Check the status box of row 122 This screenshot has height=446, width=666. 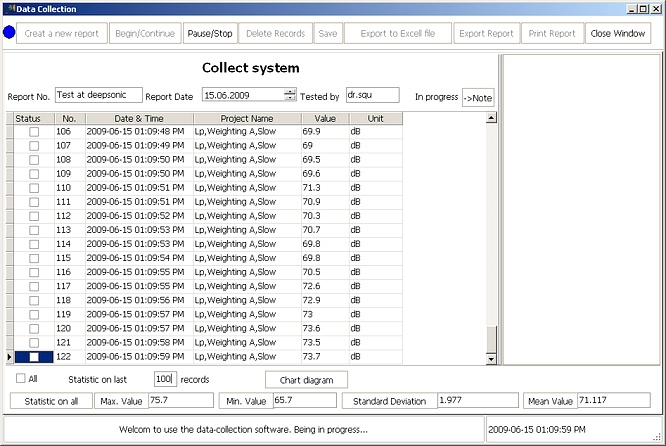pos(34,357)
